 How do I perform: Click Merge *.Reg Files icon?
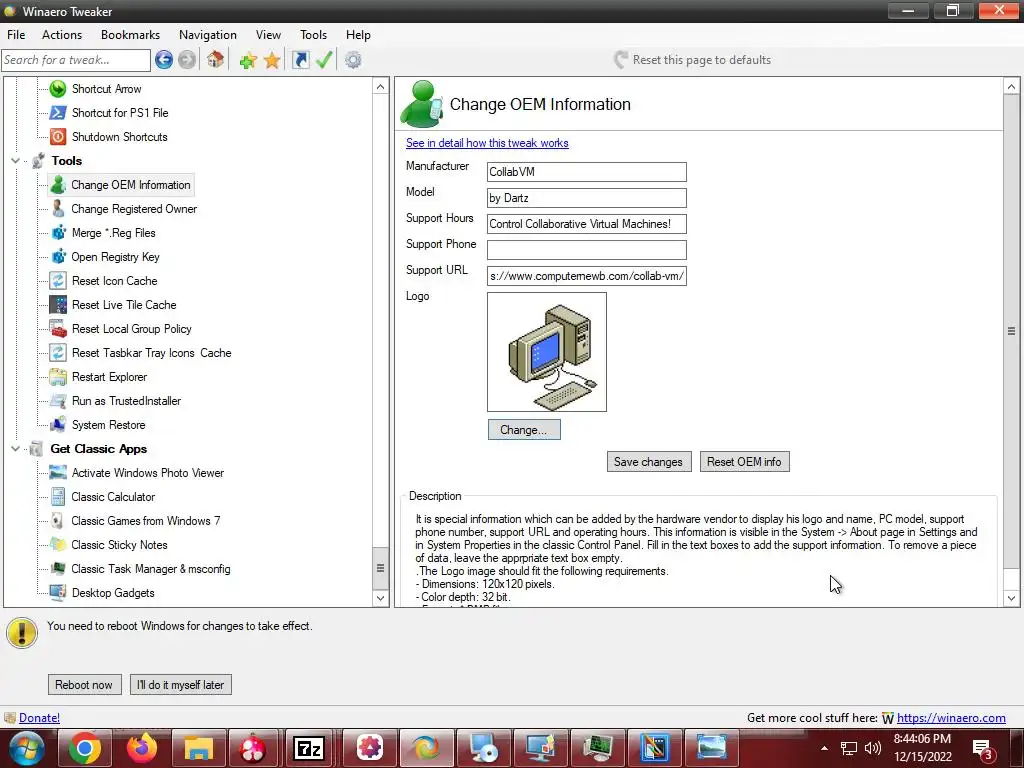(x=58, y=233)
